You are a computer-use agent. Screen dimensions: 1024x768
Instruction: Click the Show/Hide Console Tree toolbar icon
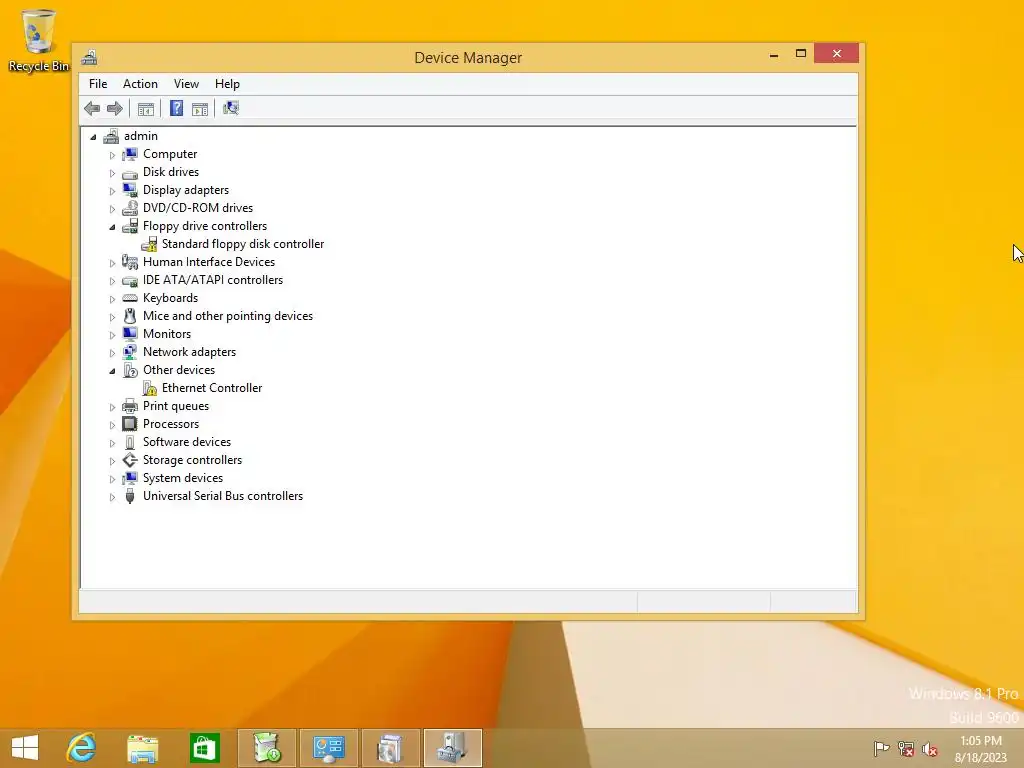coord(146,108)
